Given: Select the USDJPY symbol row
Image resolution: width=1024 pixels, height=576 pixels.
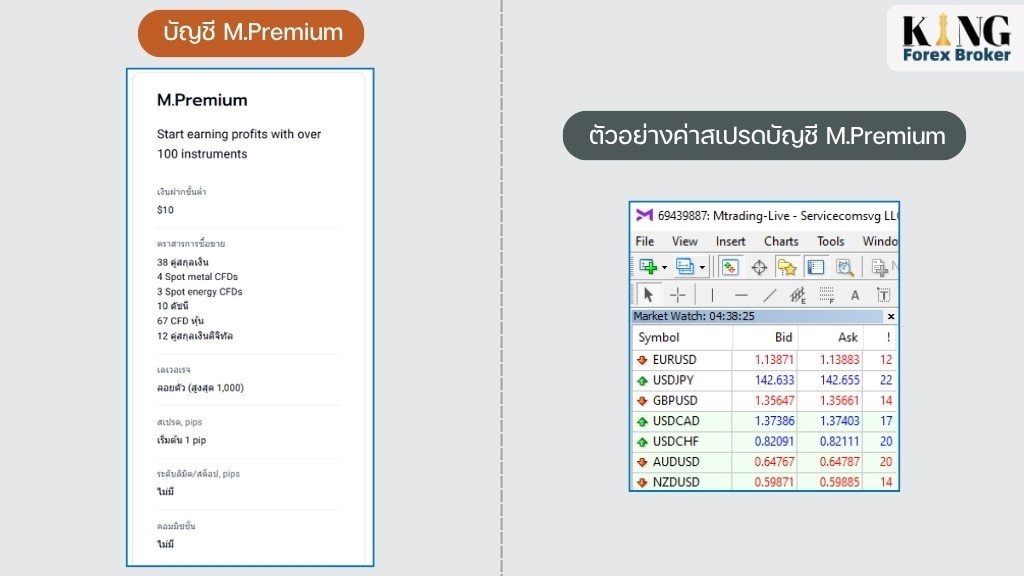Looking at the screenshot, I should (765, 380).
